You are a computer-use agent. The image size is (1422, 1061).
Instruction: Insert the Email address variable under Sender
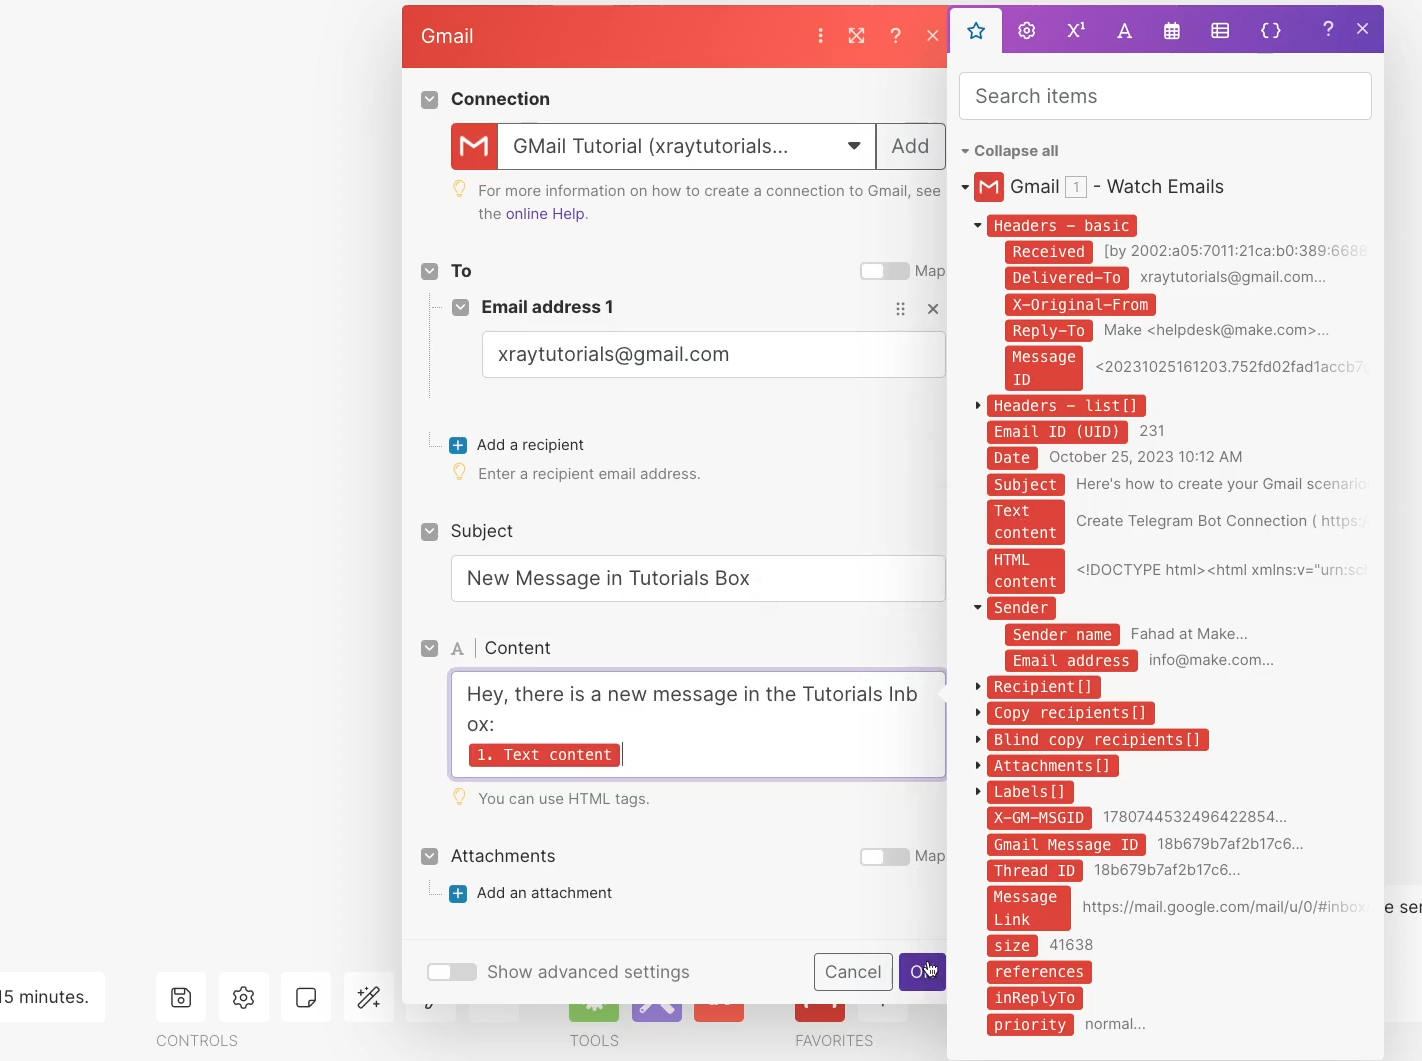pyautogui.click(x=1071, y=661)
